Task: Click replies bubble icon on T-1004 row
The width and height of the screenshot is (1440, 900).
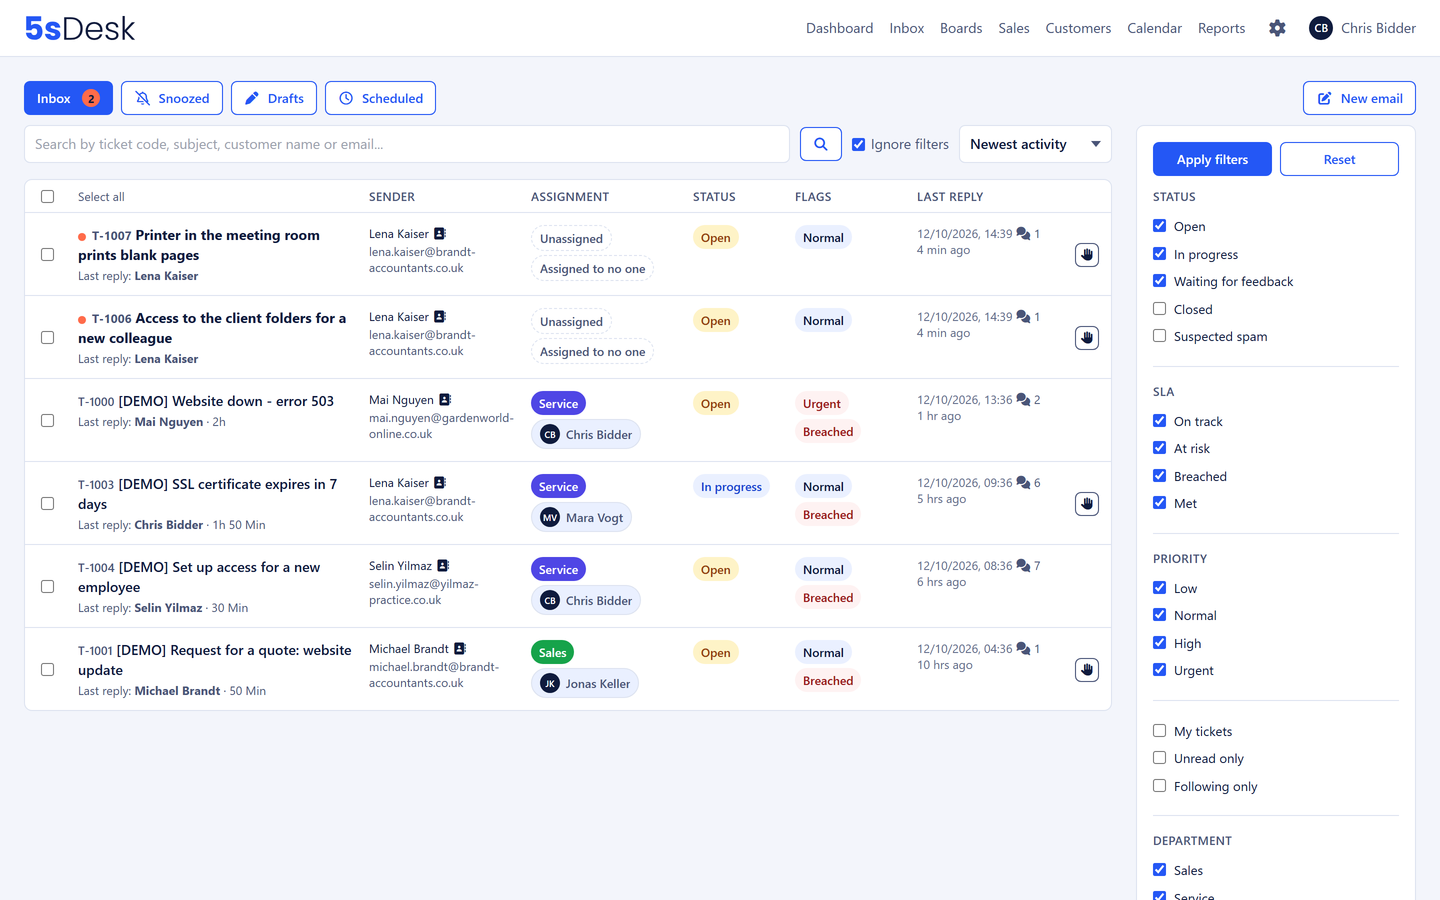Action: (1023, 566)
